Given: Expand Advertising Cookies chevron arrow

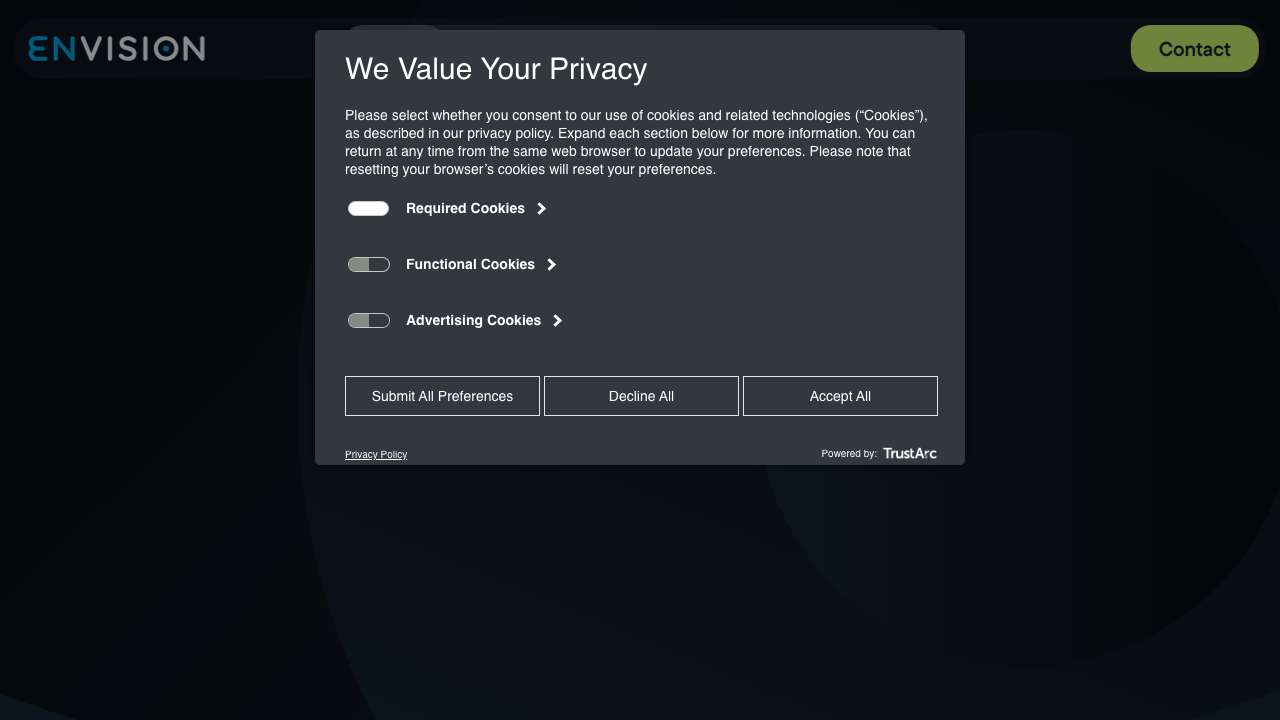Looking at the screenshot, I should pos(558,321).
